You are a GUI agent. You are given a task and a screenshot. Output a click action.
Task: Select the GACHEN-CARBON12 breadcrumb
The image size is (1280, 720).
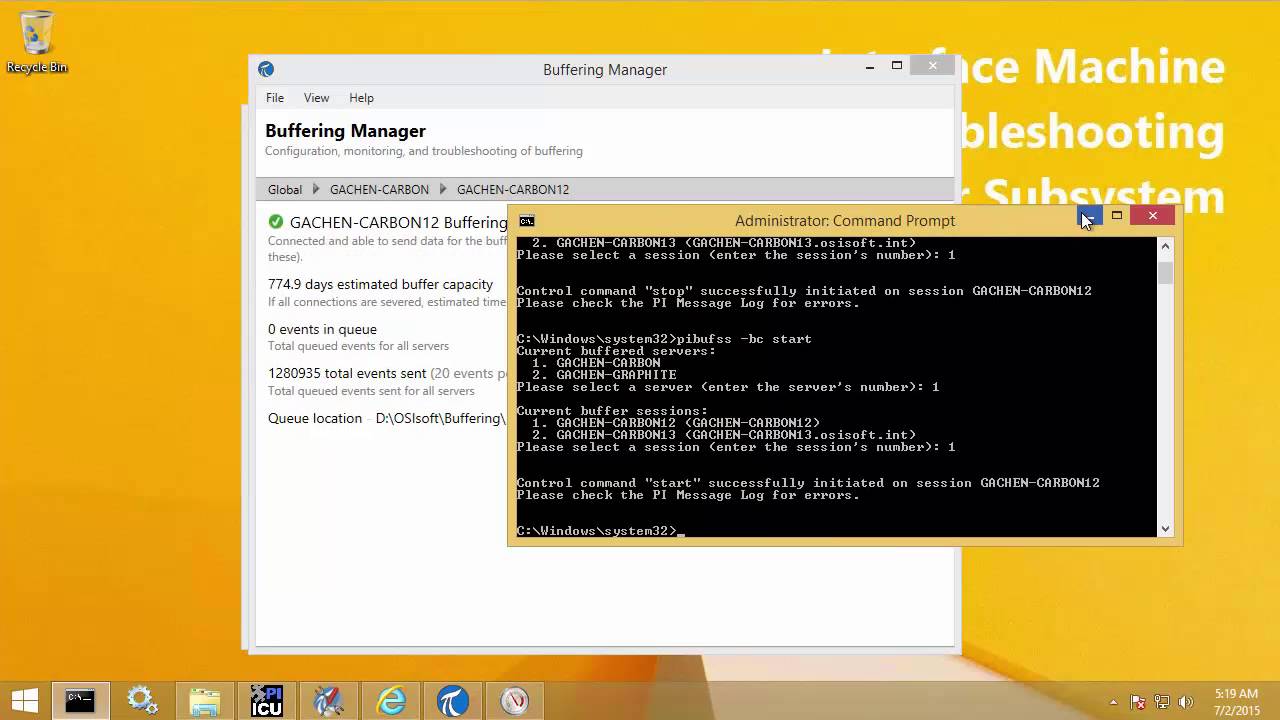[513, 189]
